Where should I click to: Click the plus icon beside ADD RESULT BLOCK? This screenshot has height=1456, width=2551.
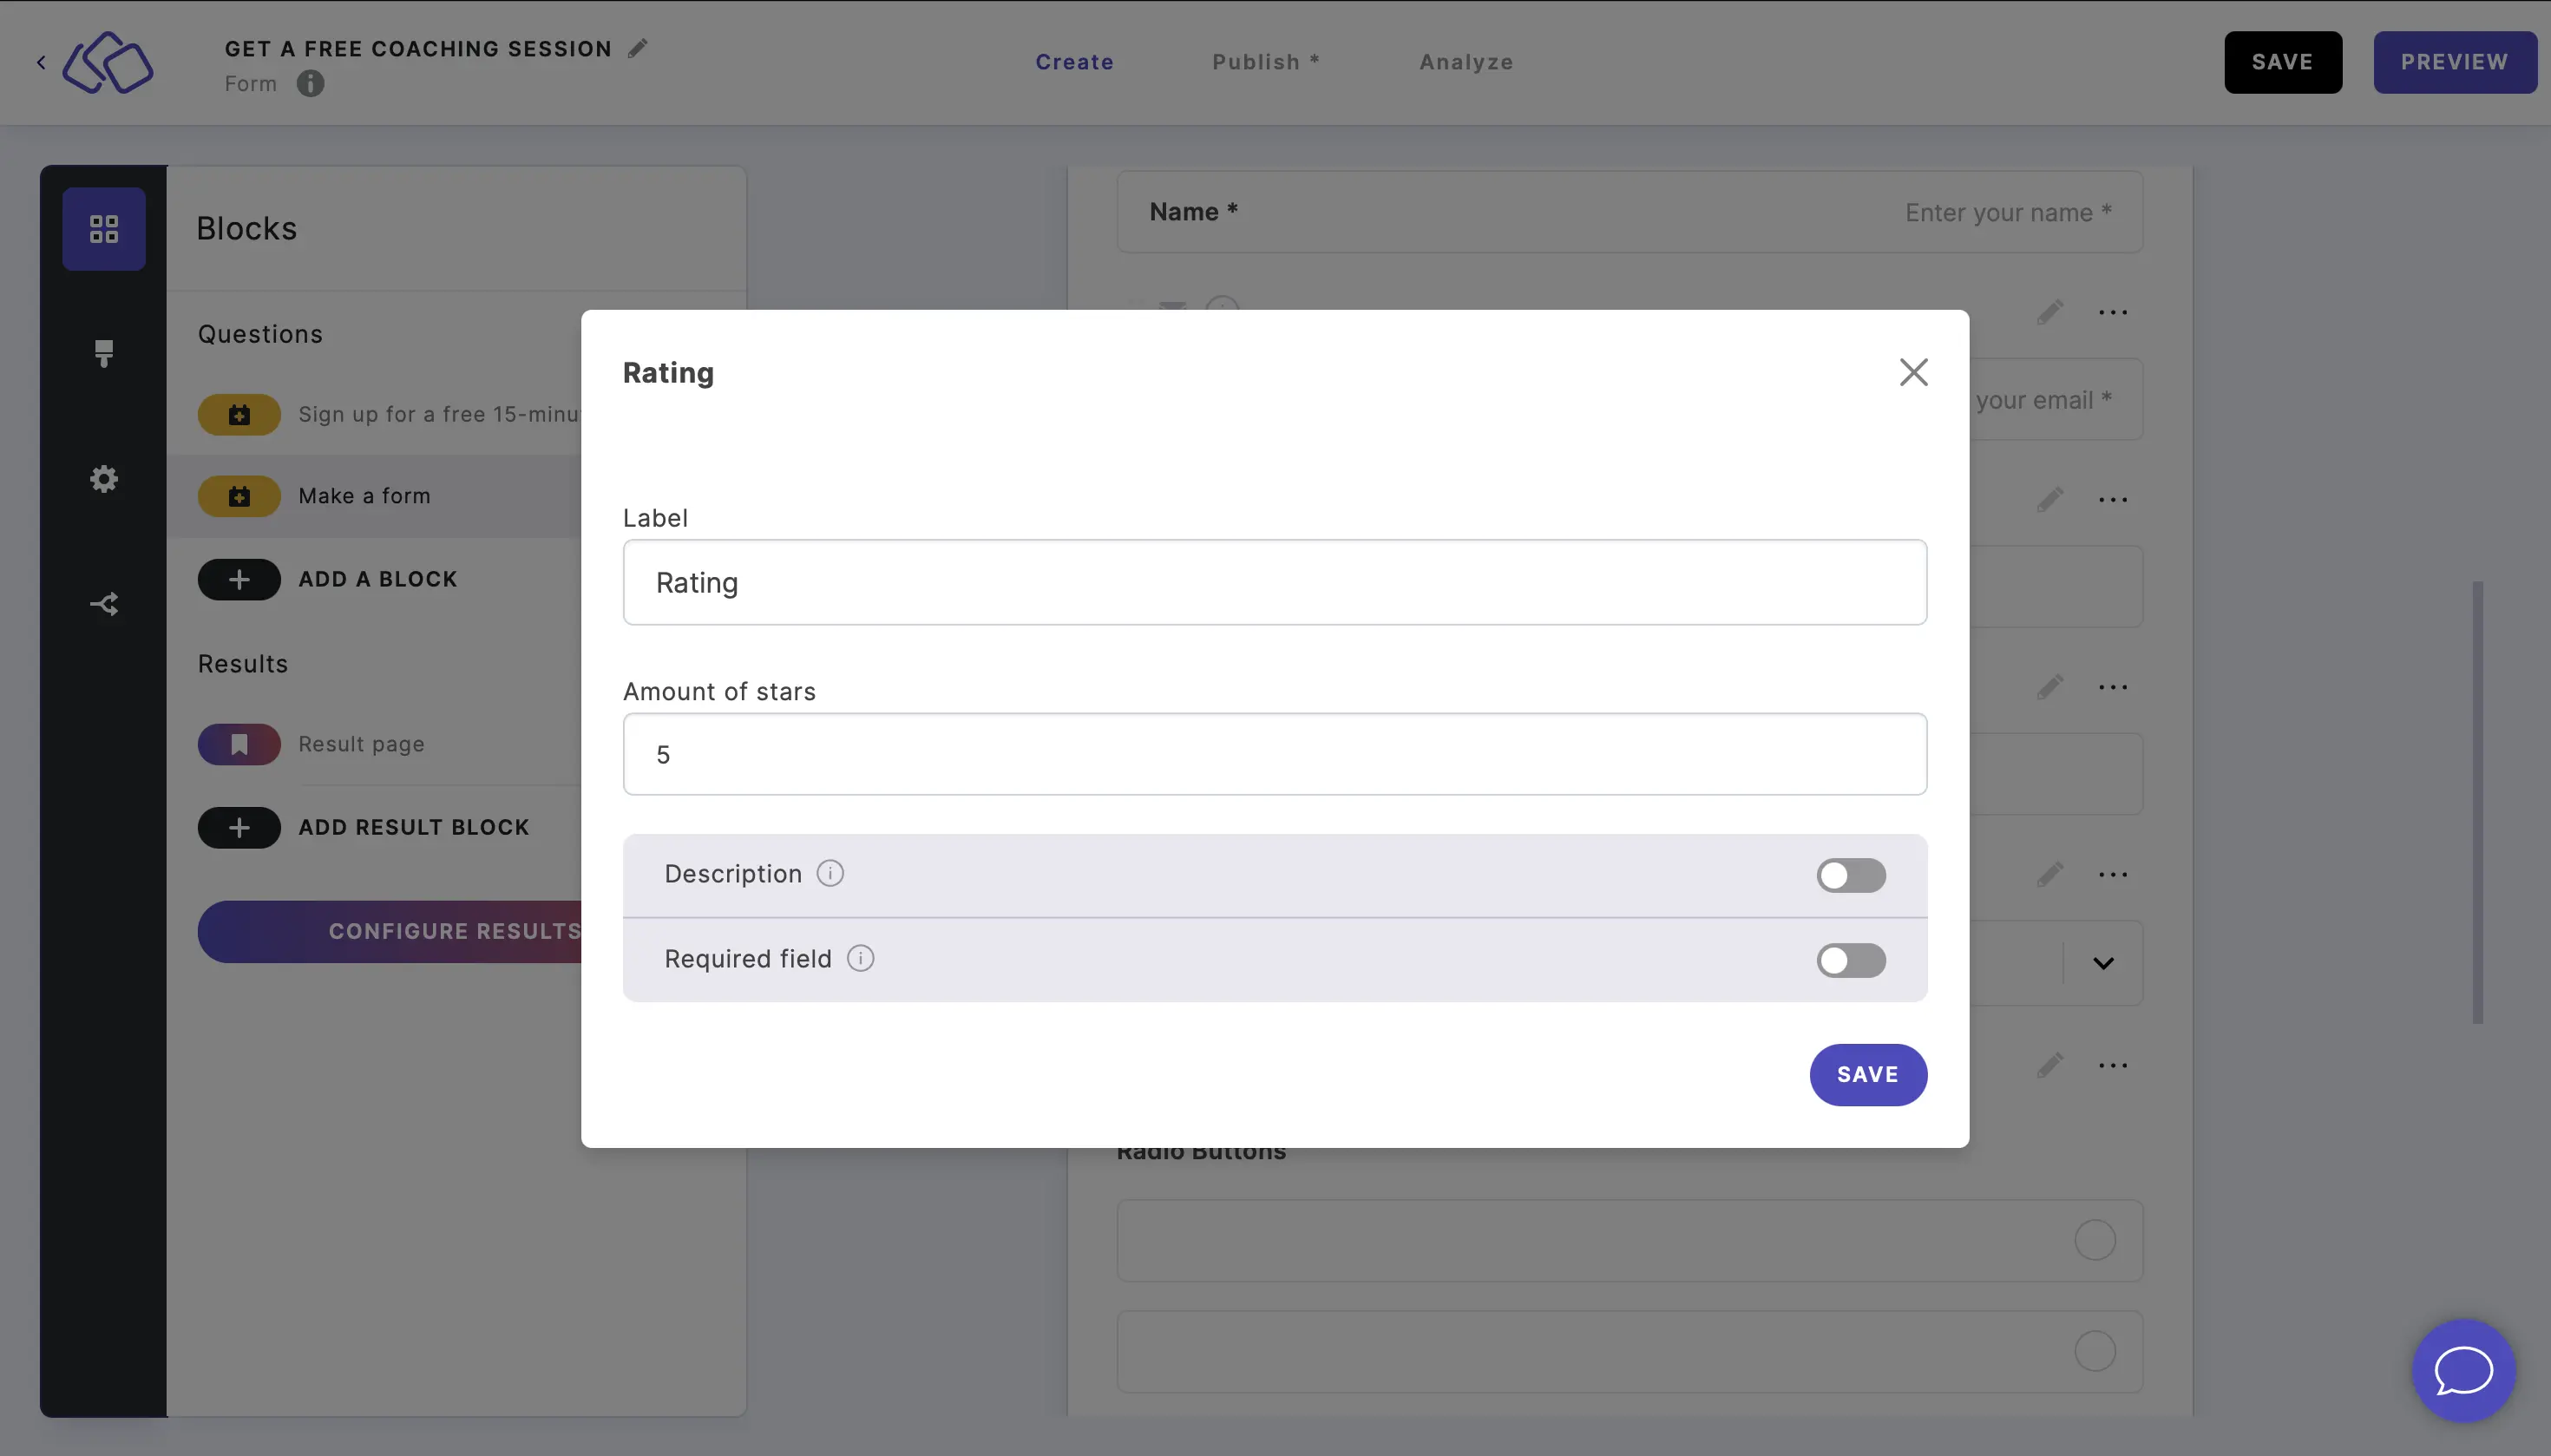(x=239, y=827)
